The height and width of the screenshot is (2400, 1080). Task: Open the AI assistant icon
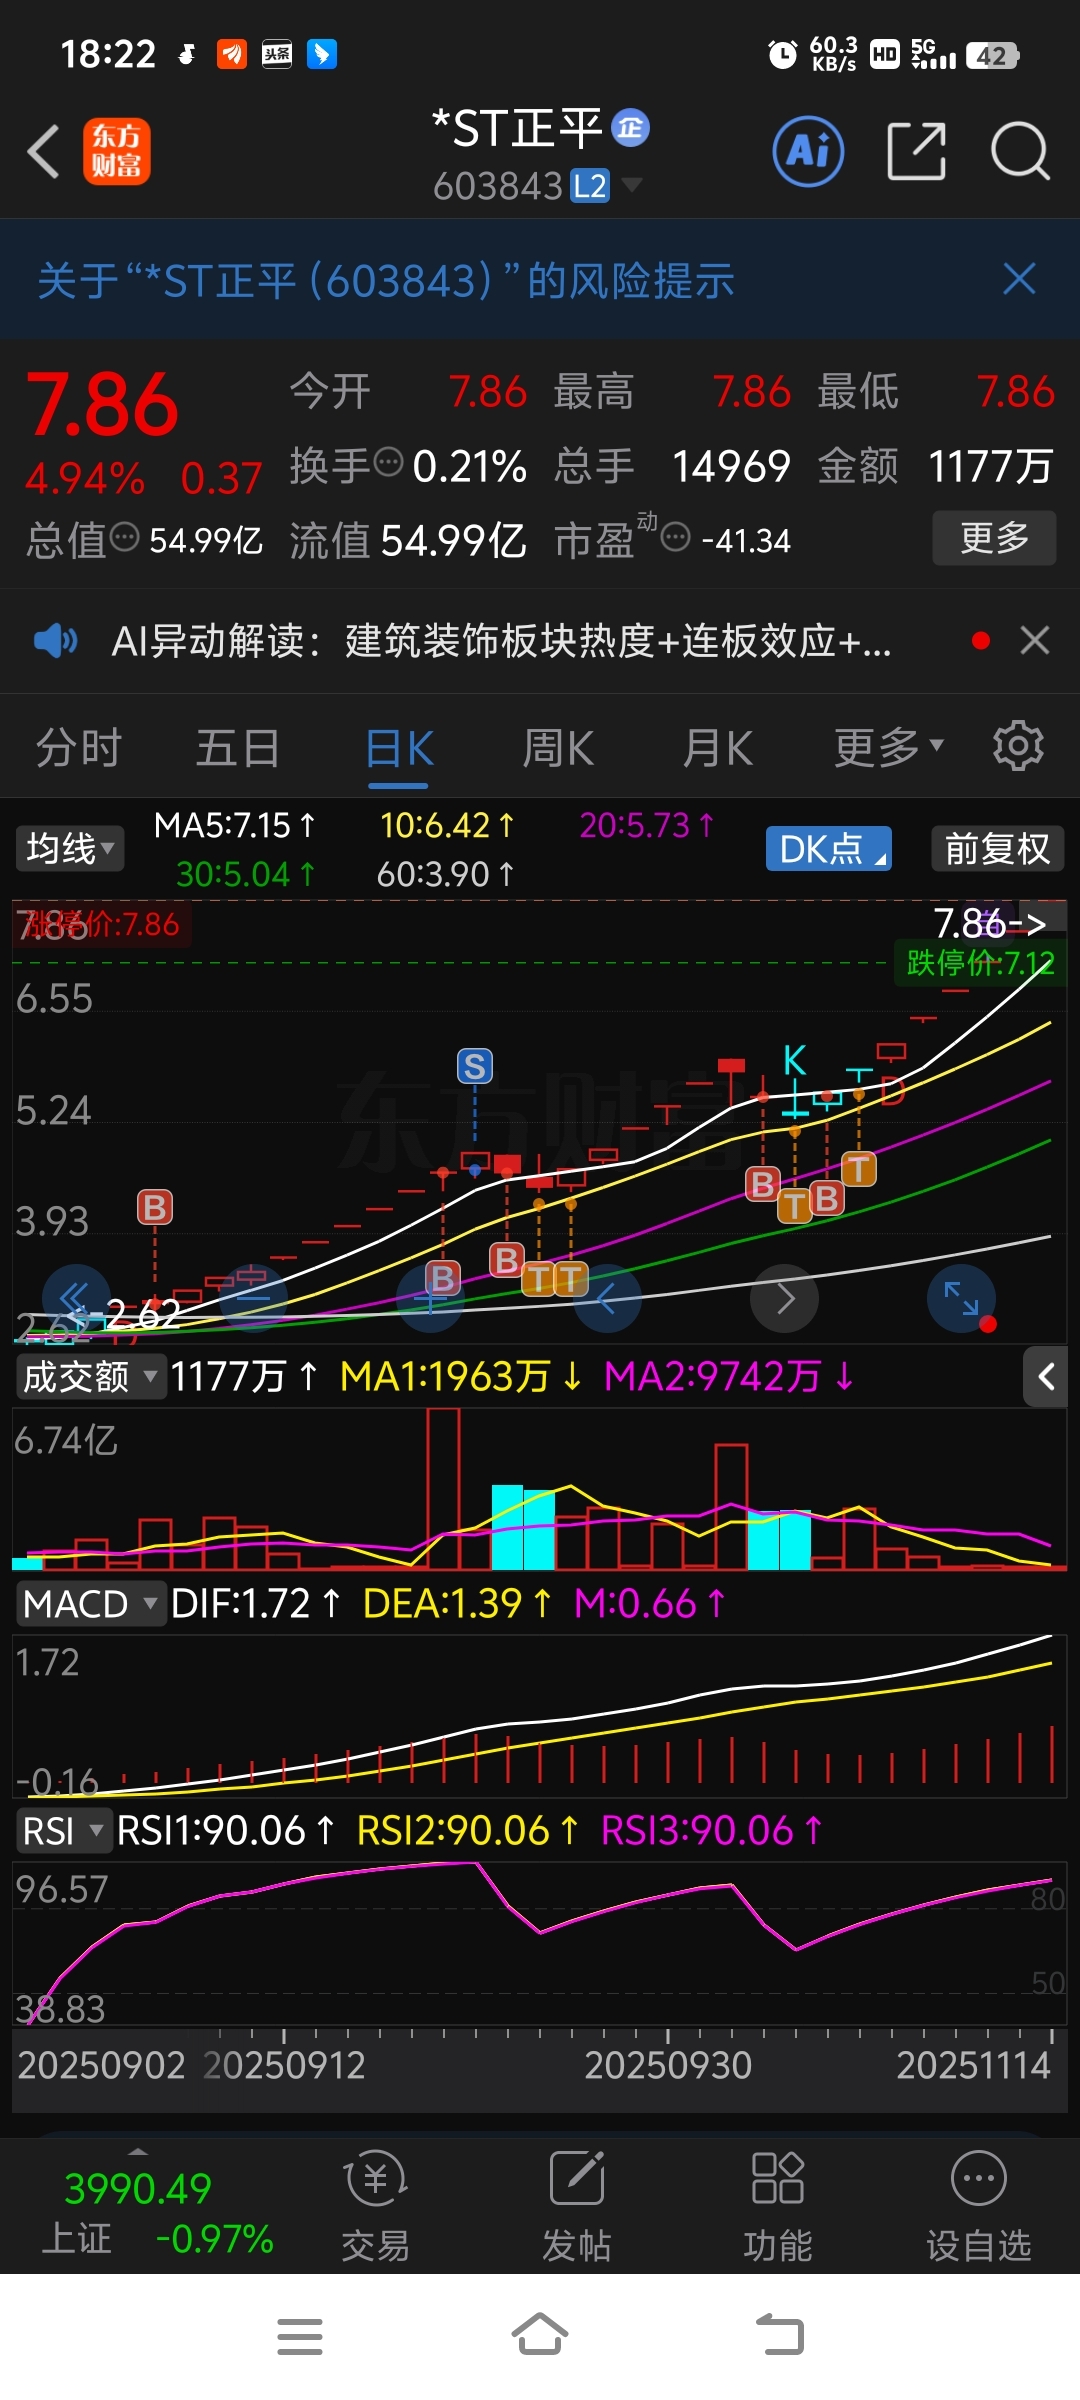pyautogui.click(x=808, y=152)
